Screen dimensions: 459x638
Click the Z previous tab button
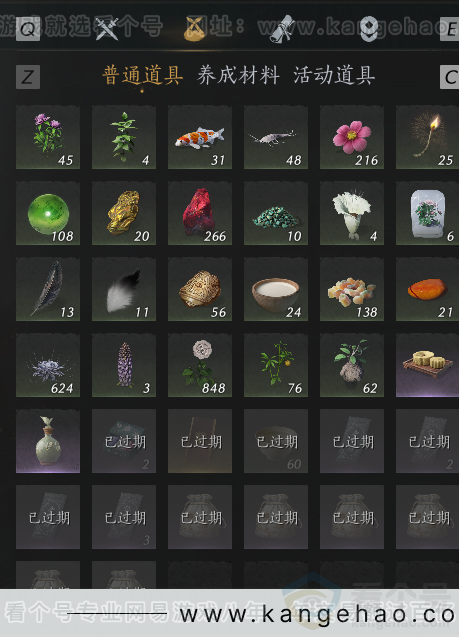(28, 77)
